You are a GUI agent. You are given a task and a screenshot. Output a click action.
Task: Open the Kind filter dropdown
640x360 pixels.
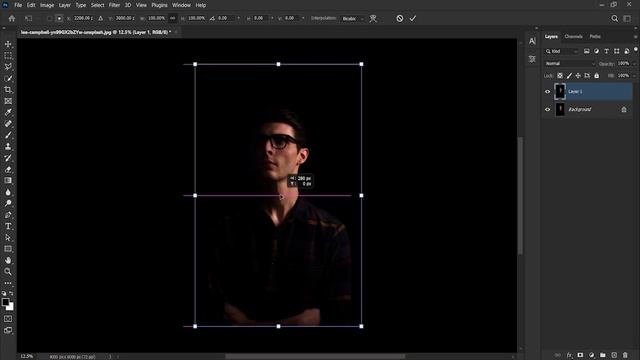click(562, 51)
